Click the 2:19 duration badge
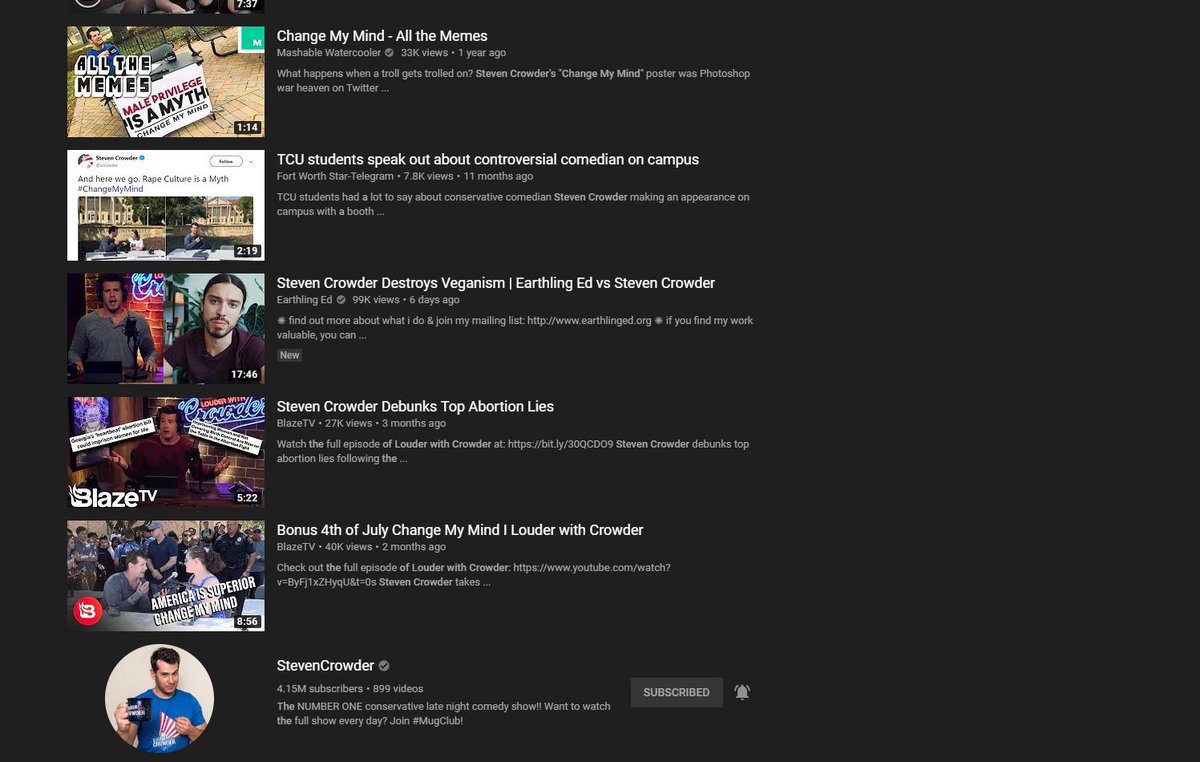1200x762 pixels. [247, 251]
